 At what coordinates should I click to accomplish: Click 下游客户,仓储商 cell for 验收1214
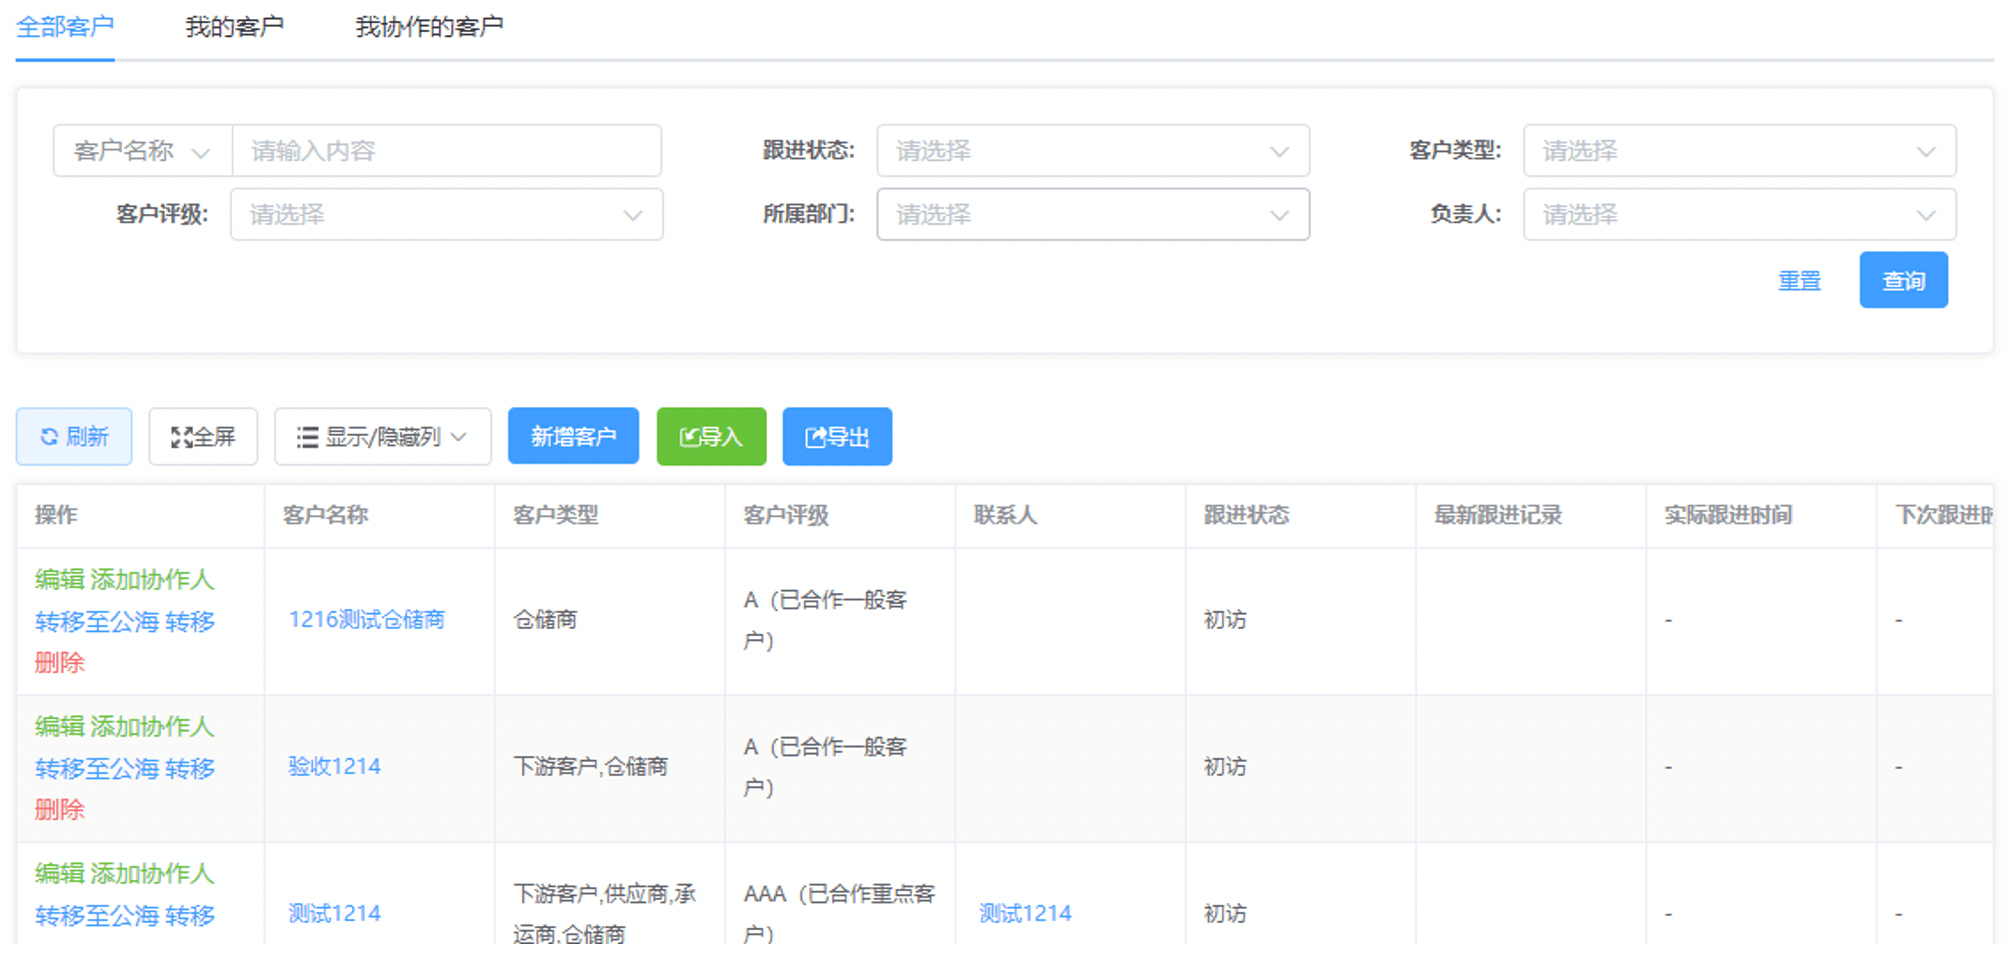pyautogui.click(x=590, y=767)
